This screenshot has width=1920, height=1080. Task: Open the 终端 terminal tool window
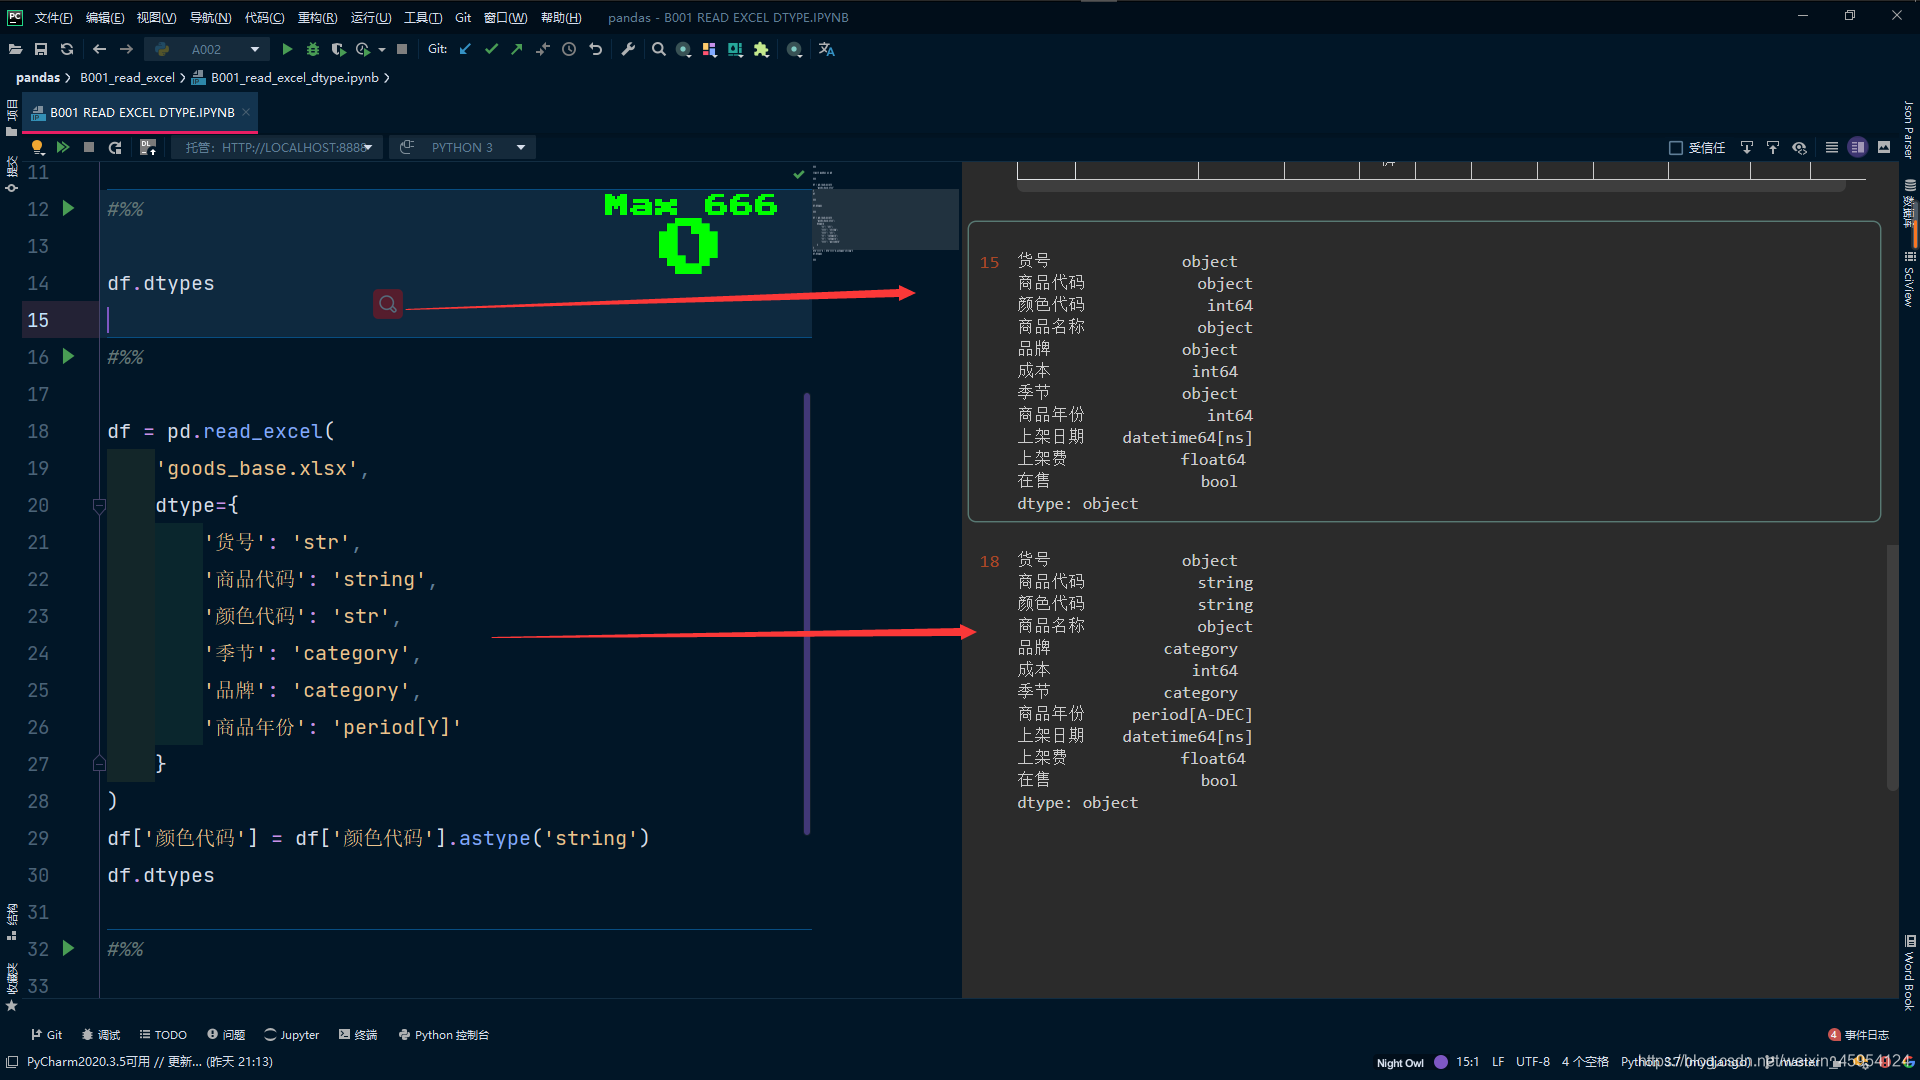[358, 1035]
